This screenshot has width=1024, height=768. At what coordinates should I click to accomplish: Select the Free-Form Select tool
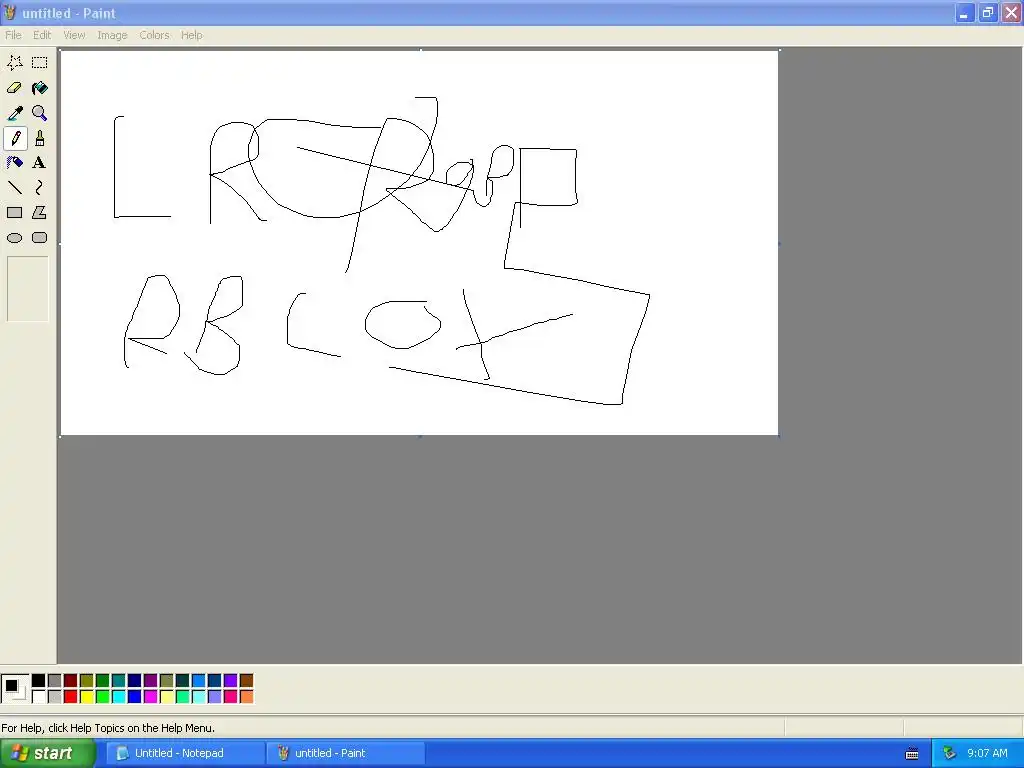point(14,63)
